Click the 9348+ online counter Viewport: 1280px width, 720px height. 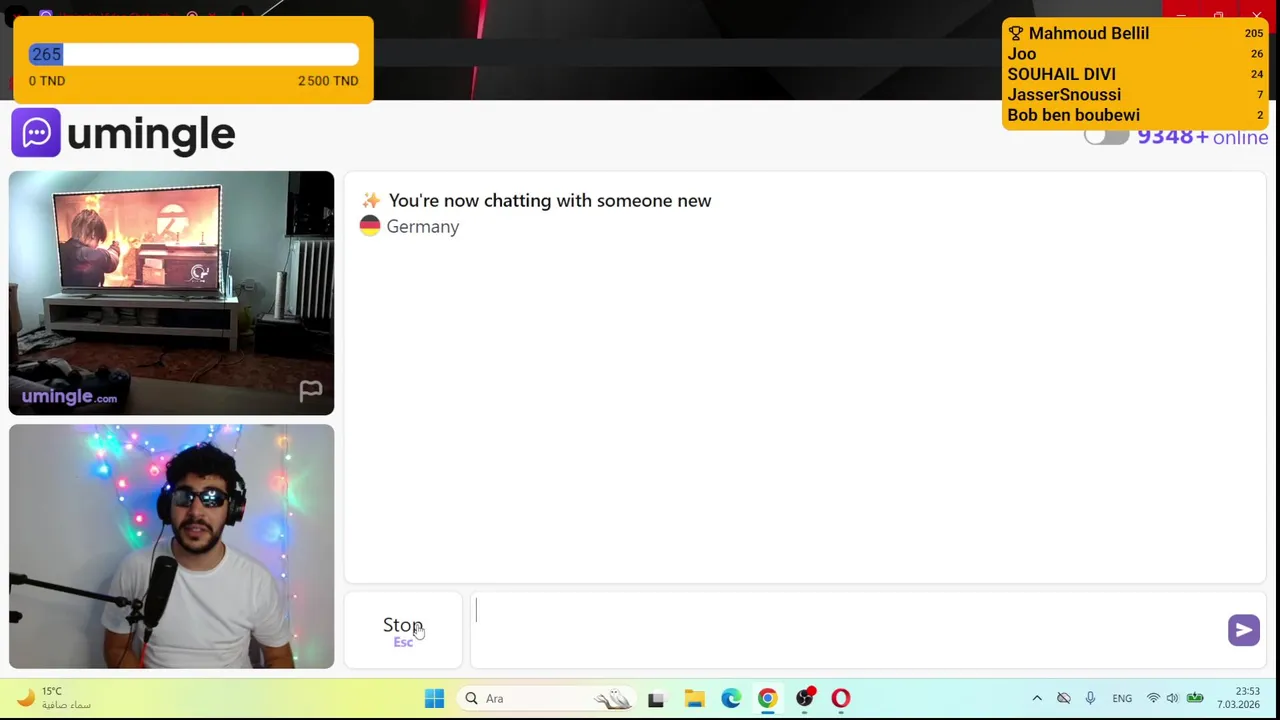[x=1202, y=137]
